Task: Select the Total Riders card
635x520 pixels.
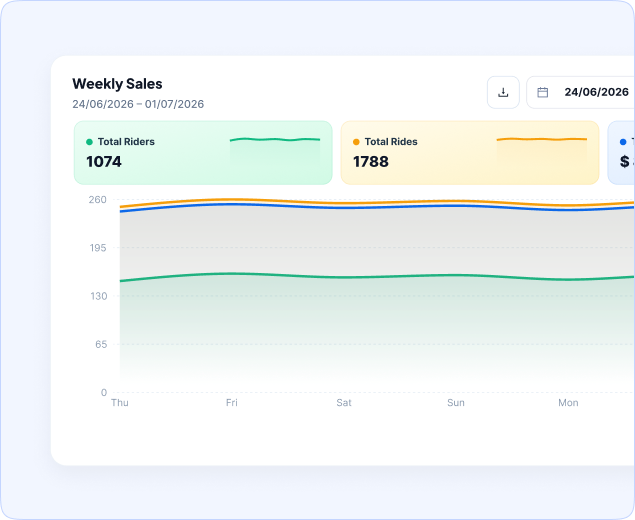Action: click(203, 153)
